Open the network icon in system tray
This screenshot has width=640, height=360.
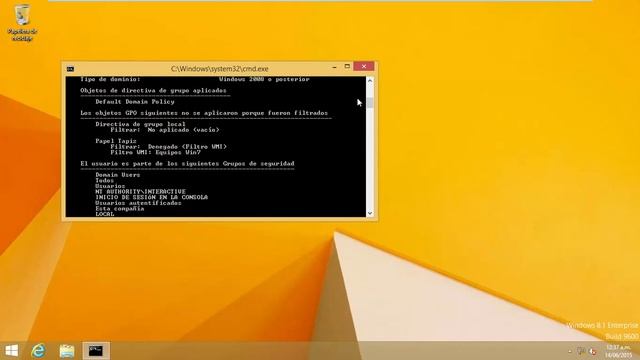coord(582,351)
